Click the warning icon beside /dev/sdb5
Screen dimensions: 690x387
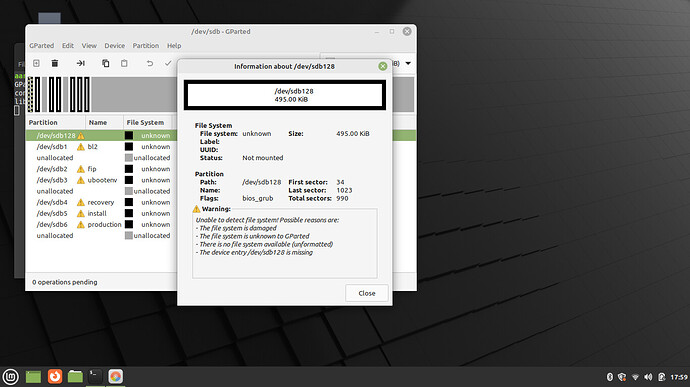click(81, 213)
